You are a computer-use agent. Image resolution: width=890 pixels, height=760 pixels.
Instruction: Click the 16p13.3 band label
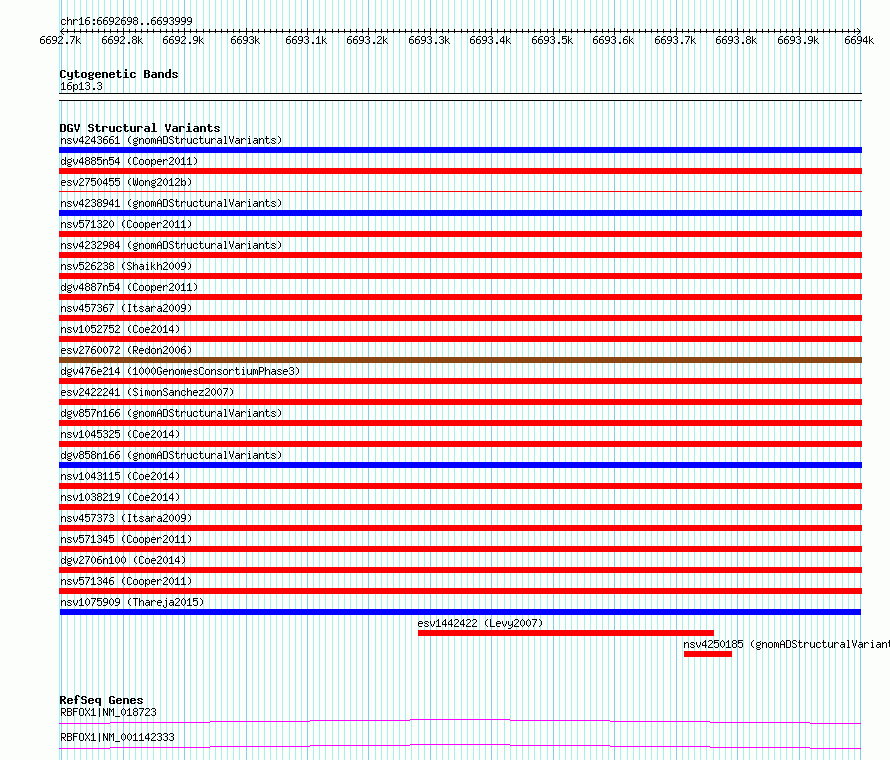[81, 86]
